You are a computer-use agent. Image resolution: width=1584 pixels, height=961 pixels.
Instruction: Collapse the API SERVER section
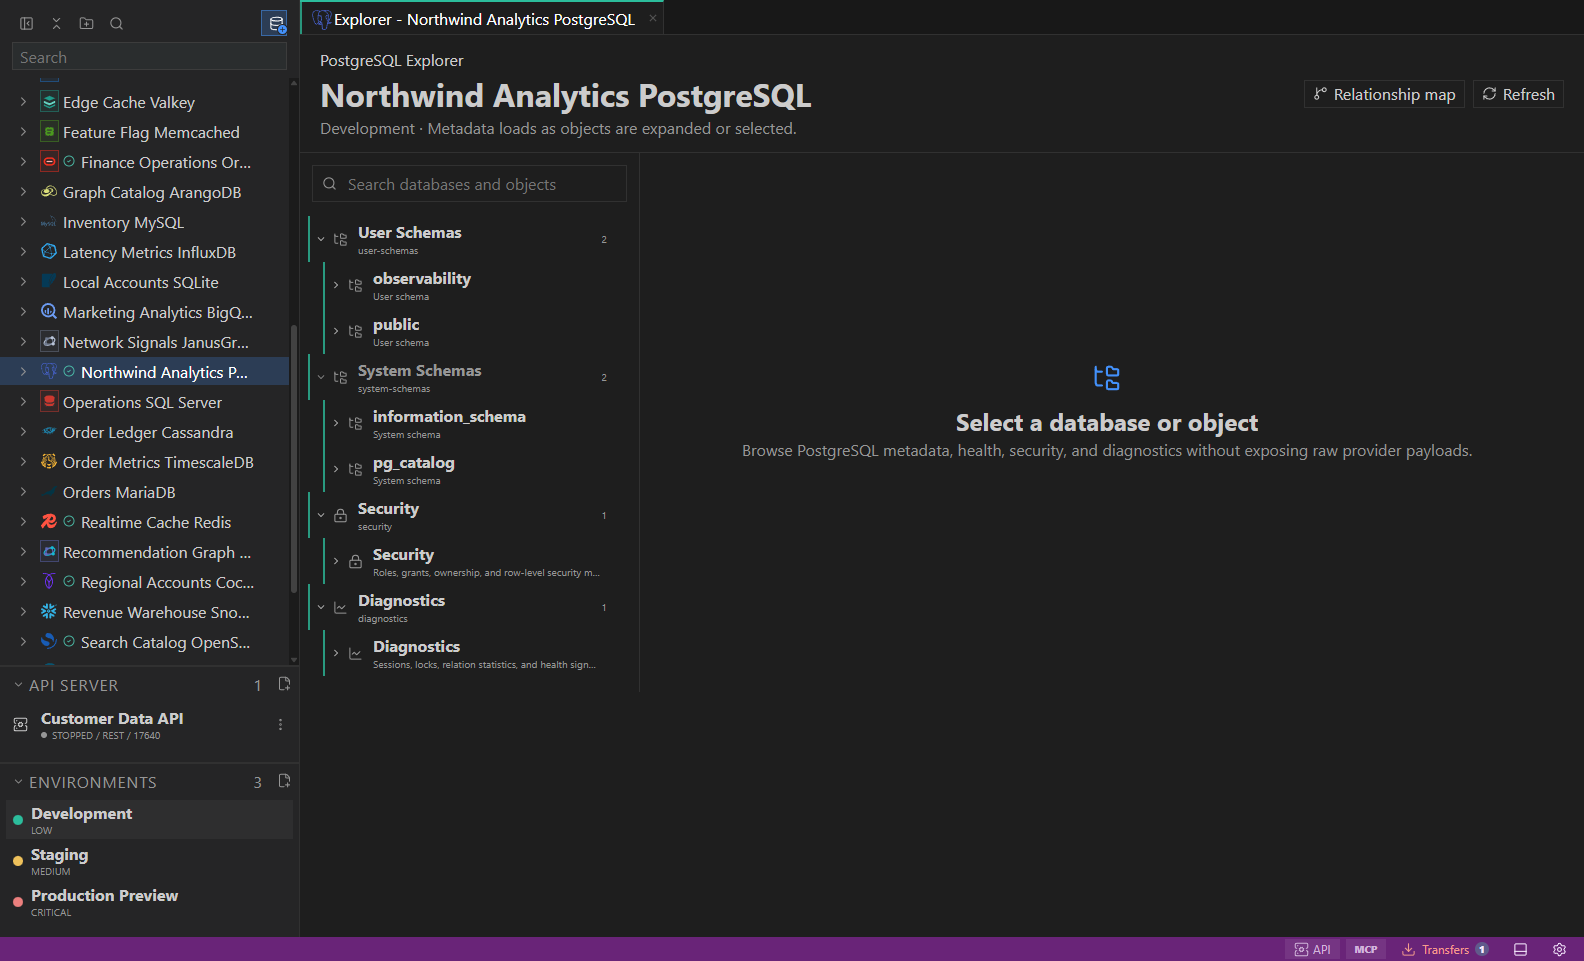(x=18, y=685)
